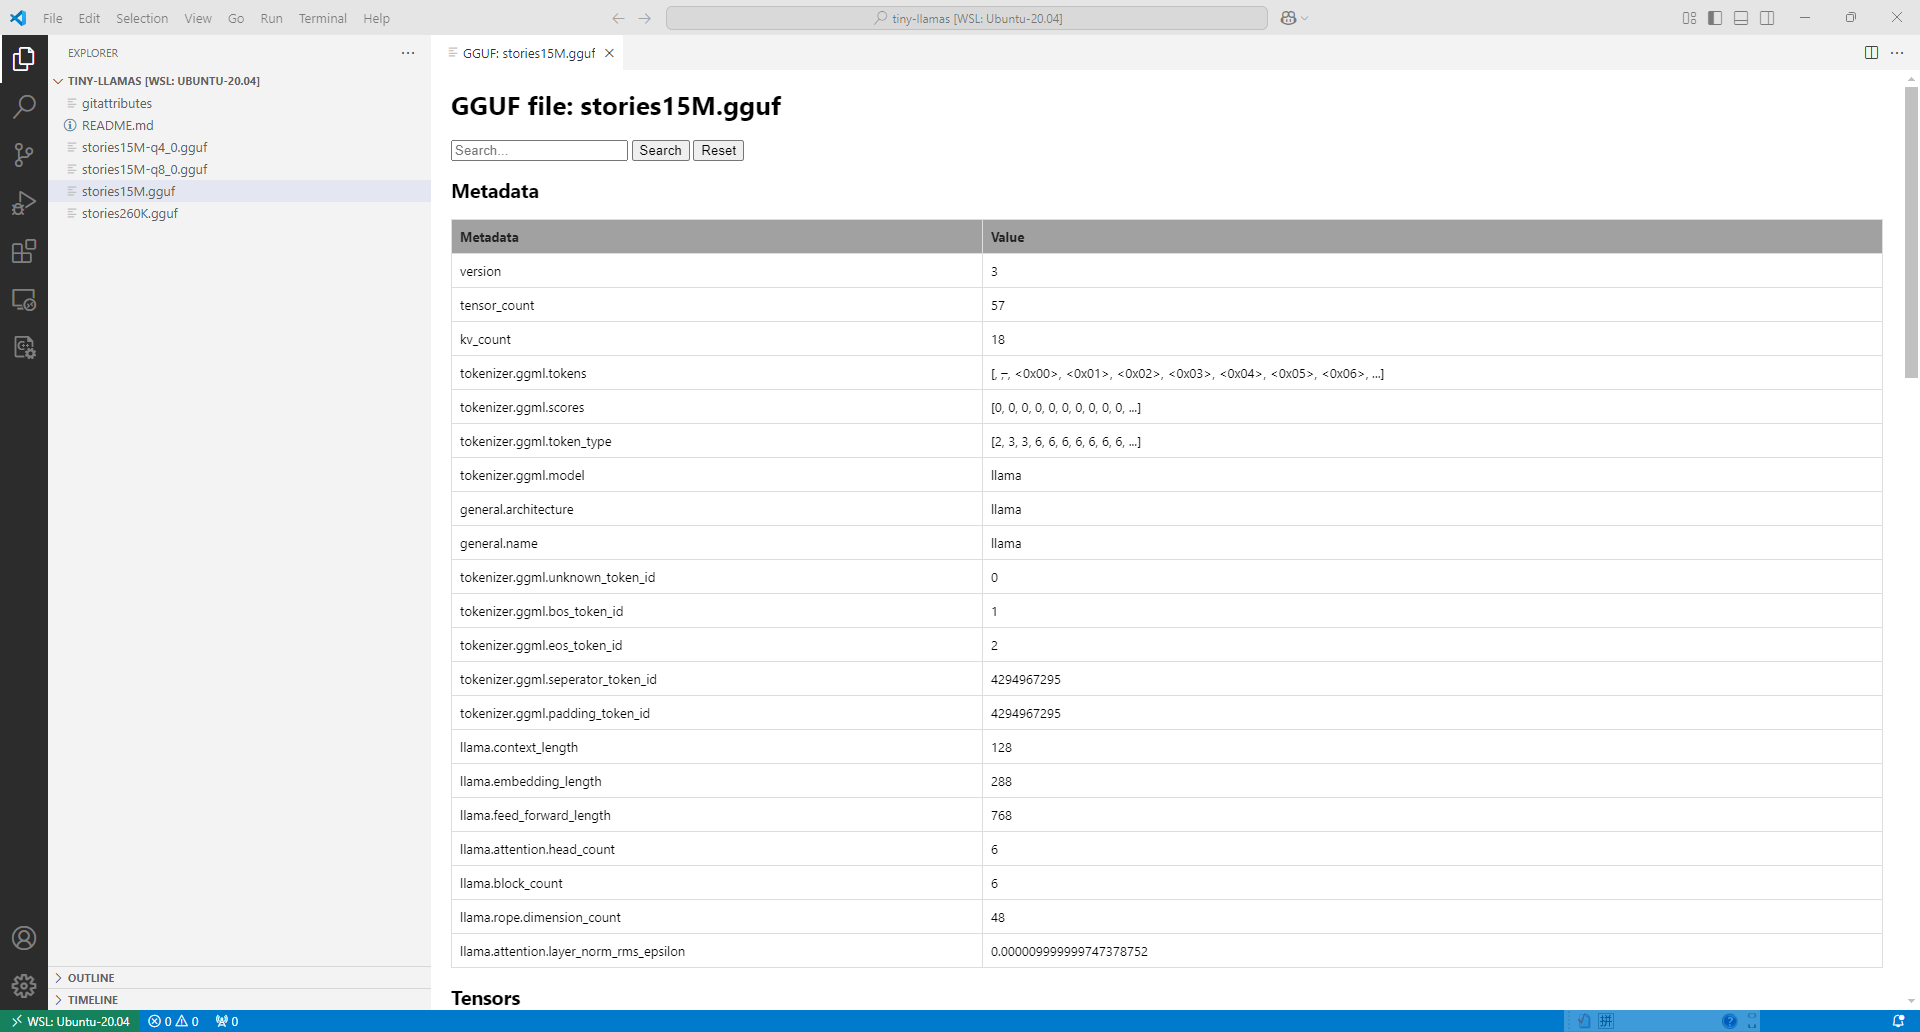This screenshot has height=1032, width=1920.
Task: Open the Search view in activity bar
Action: pyautogui.click(x=24, y=107)
